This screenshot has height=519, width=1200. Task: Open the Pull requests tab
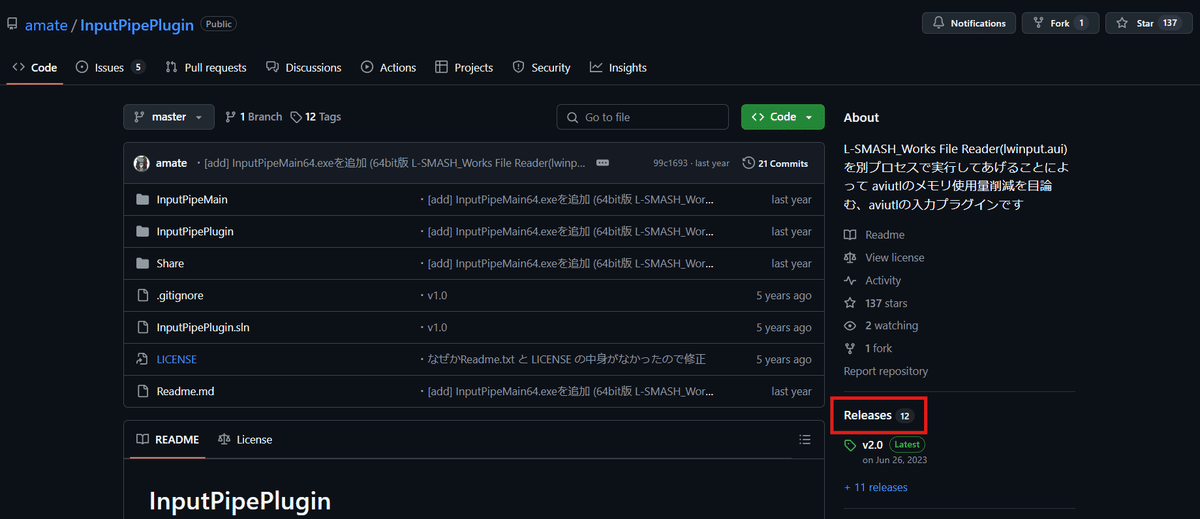click(x=206, y=67)
